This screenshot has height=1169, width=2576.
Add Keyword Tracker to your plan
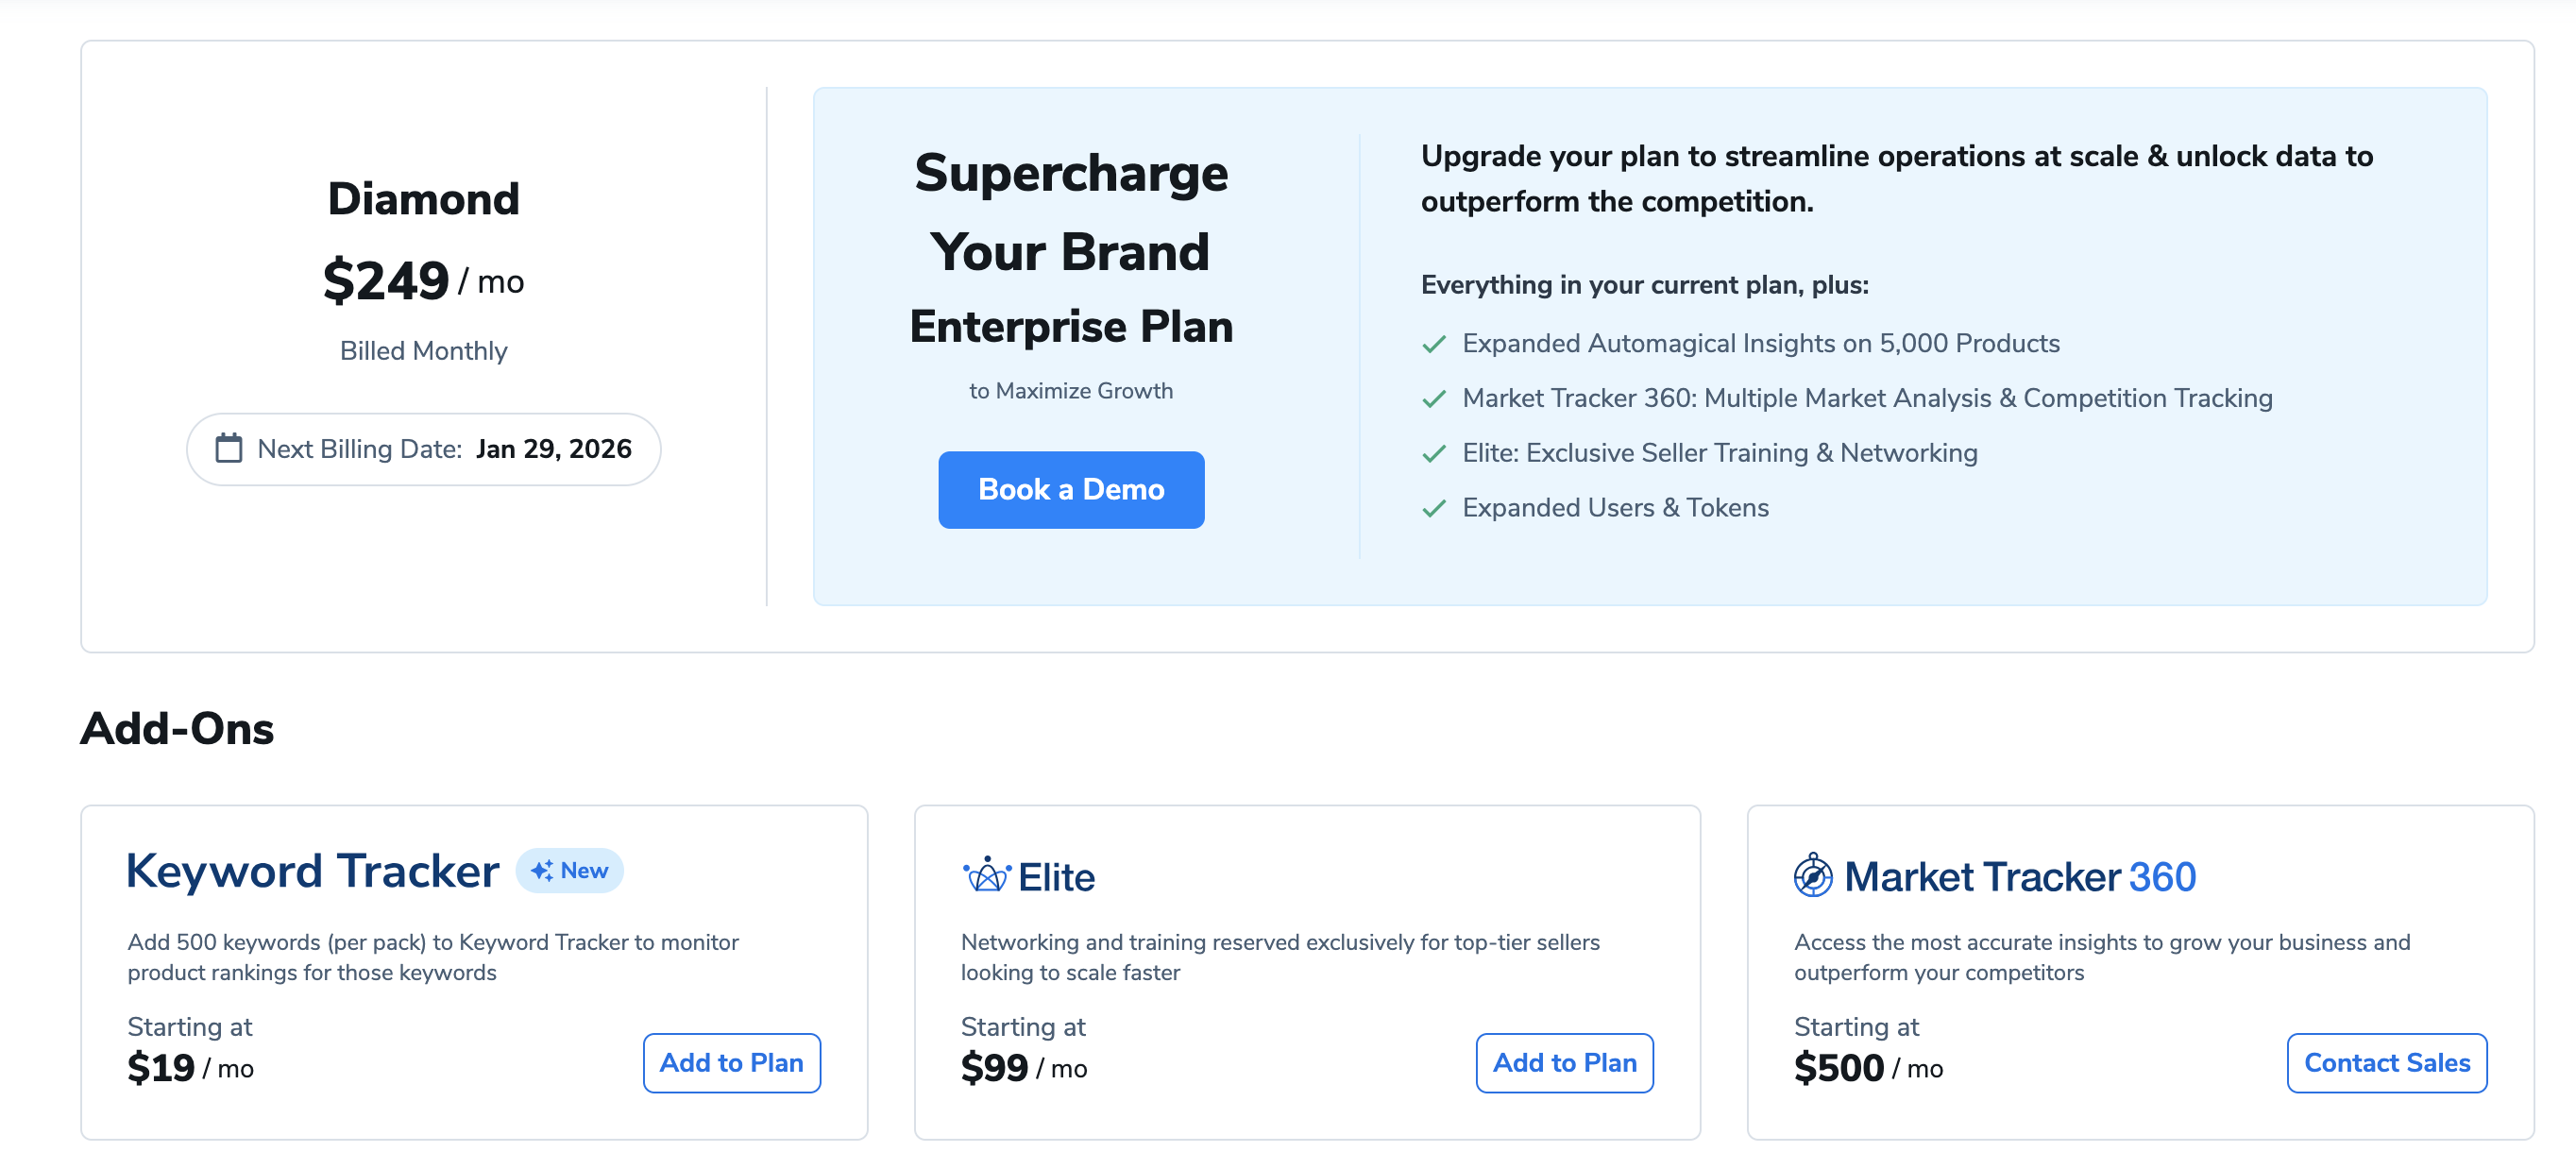(731, 1063)
